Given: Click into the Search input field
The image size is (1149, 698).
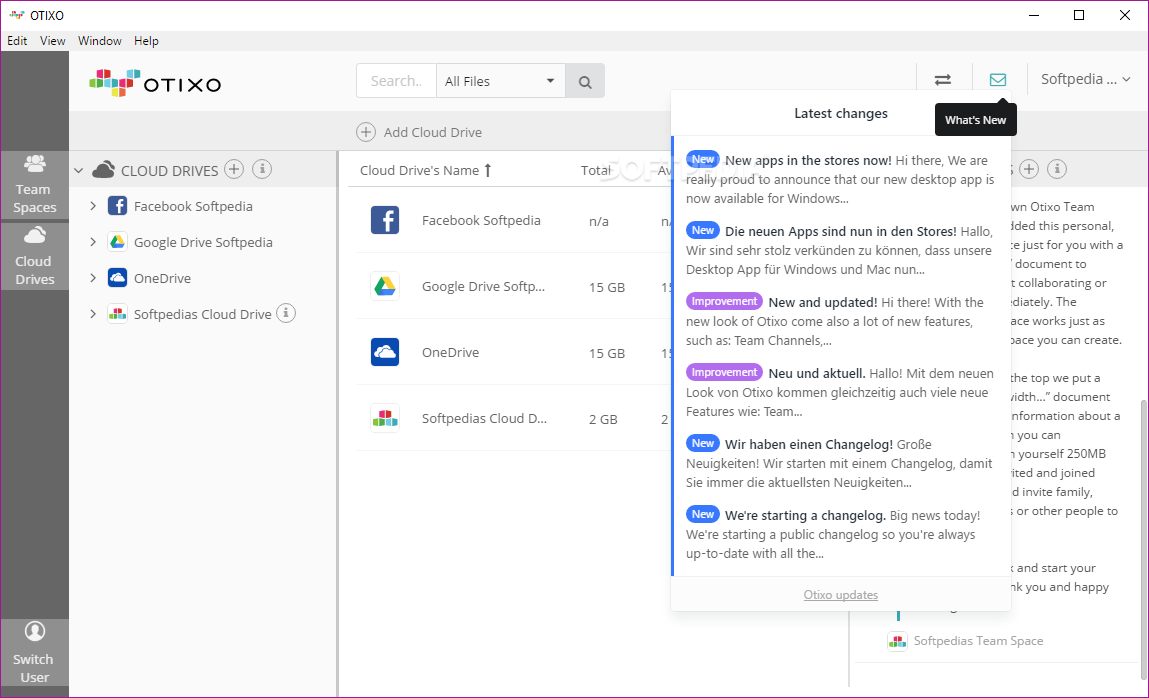Looking at the screenshot, I should click(x=396, y=81).
